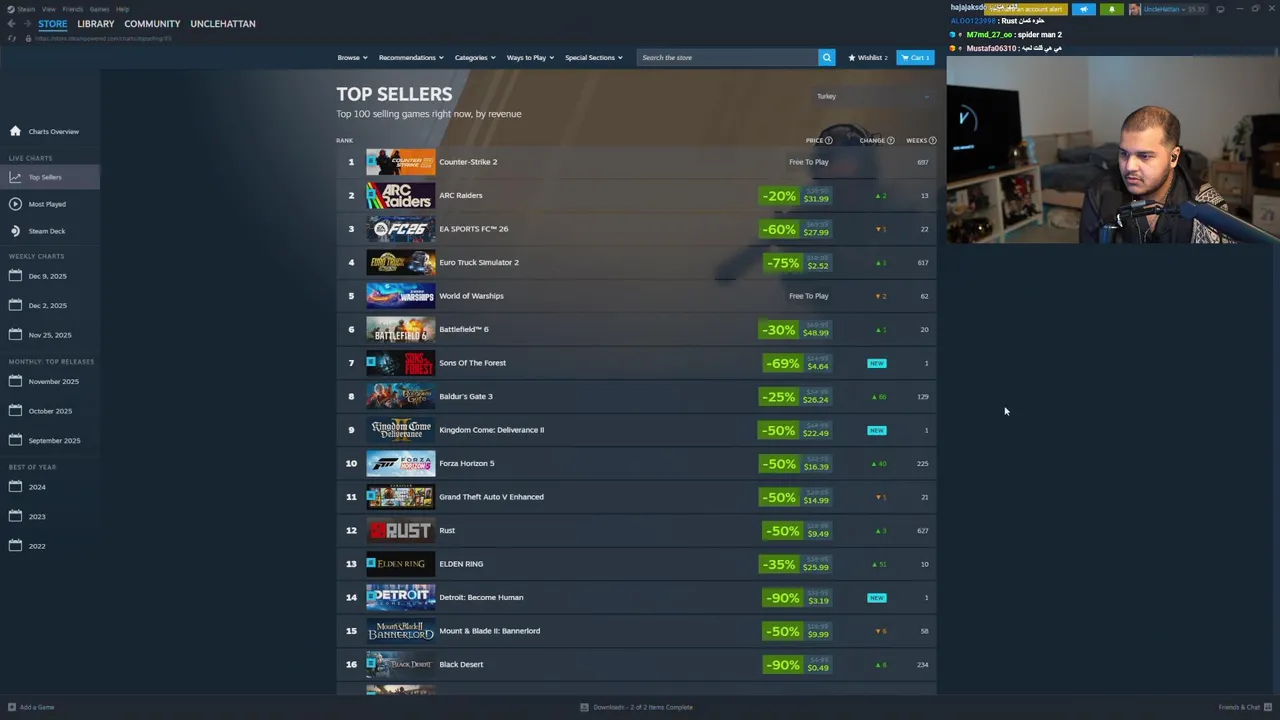Click EA SPORTS FC 26 thumbnail
The image size is (1280, 720).
click(x=401, y=229)
